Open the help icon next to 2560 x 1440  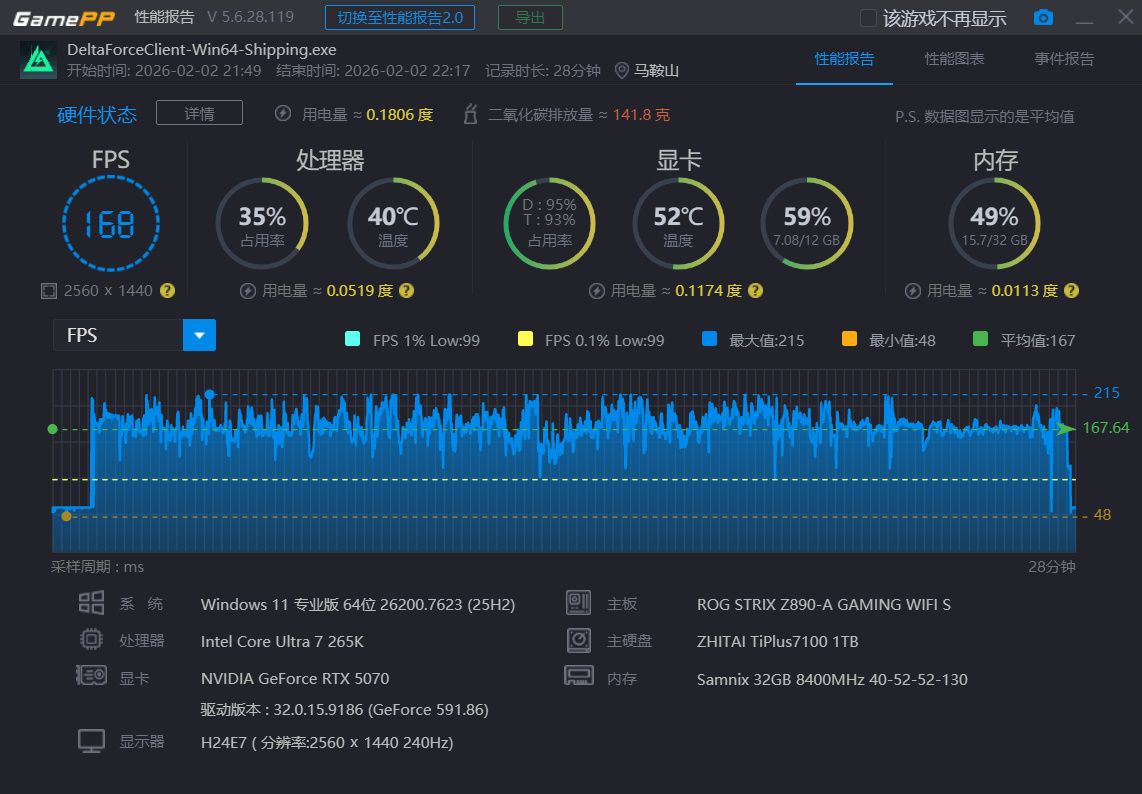pos(168,291)
